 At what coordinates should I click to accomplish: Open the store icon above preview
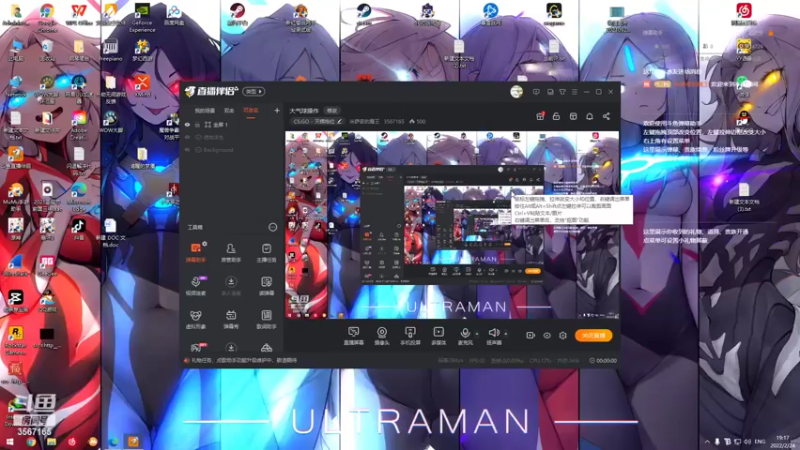(573, 116)
